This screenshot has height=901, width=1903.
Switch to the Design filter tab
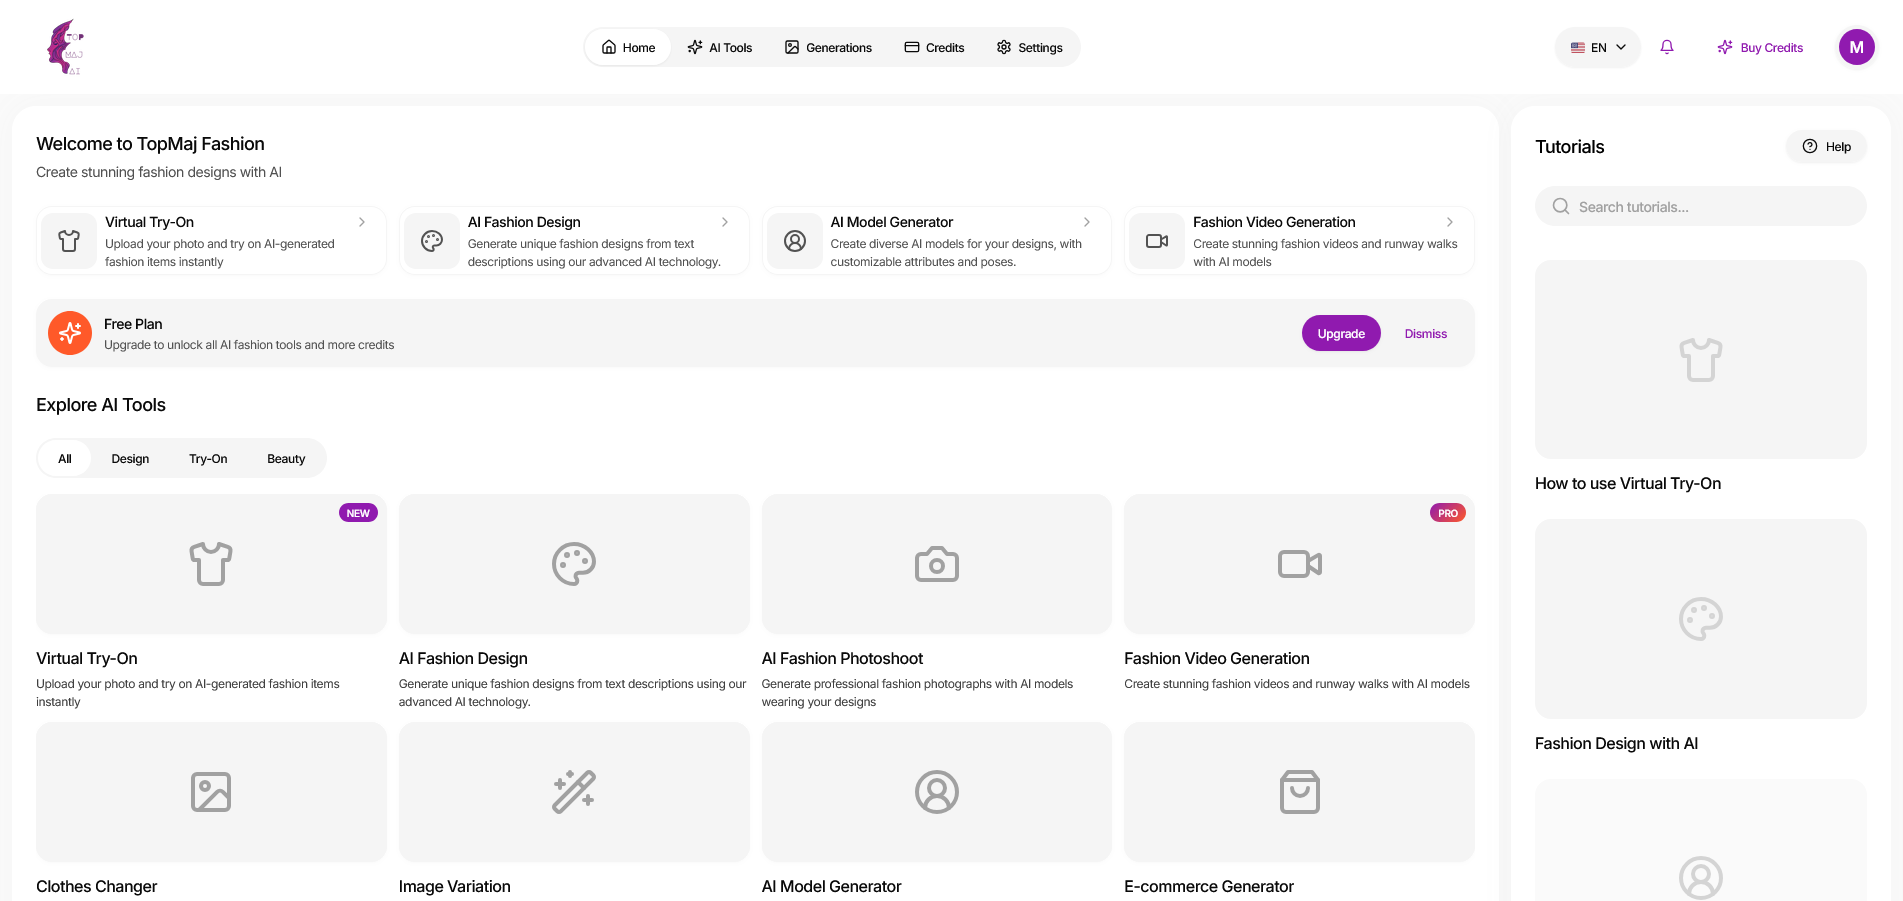tap(130, 458)
